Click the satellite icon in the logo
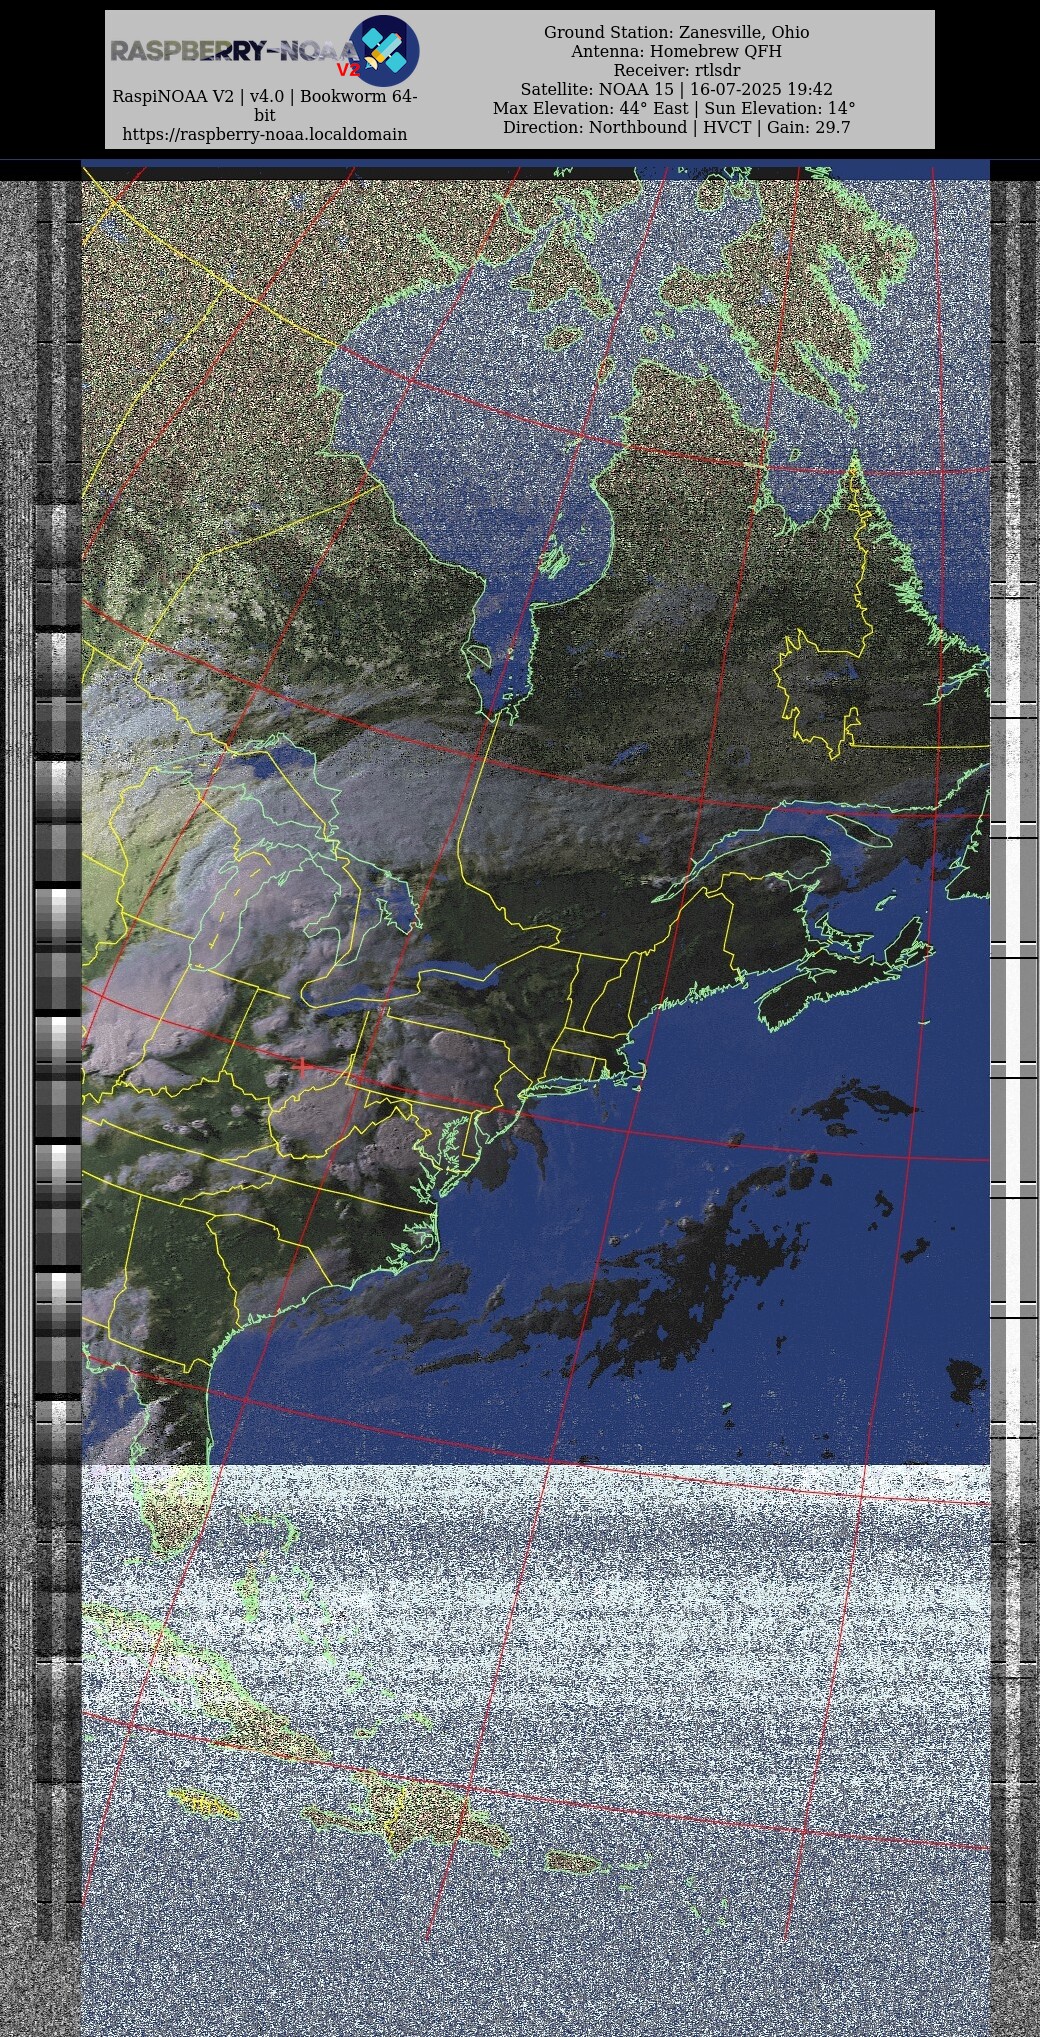The height and width of the screenshot is (2037, 1040). [384, 50]
